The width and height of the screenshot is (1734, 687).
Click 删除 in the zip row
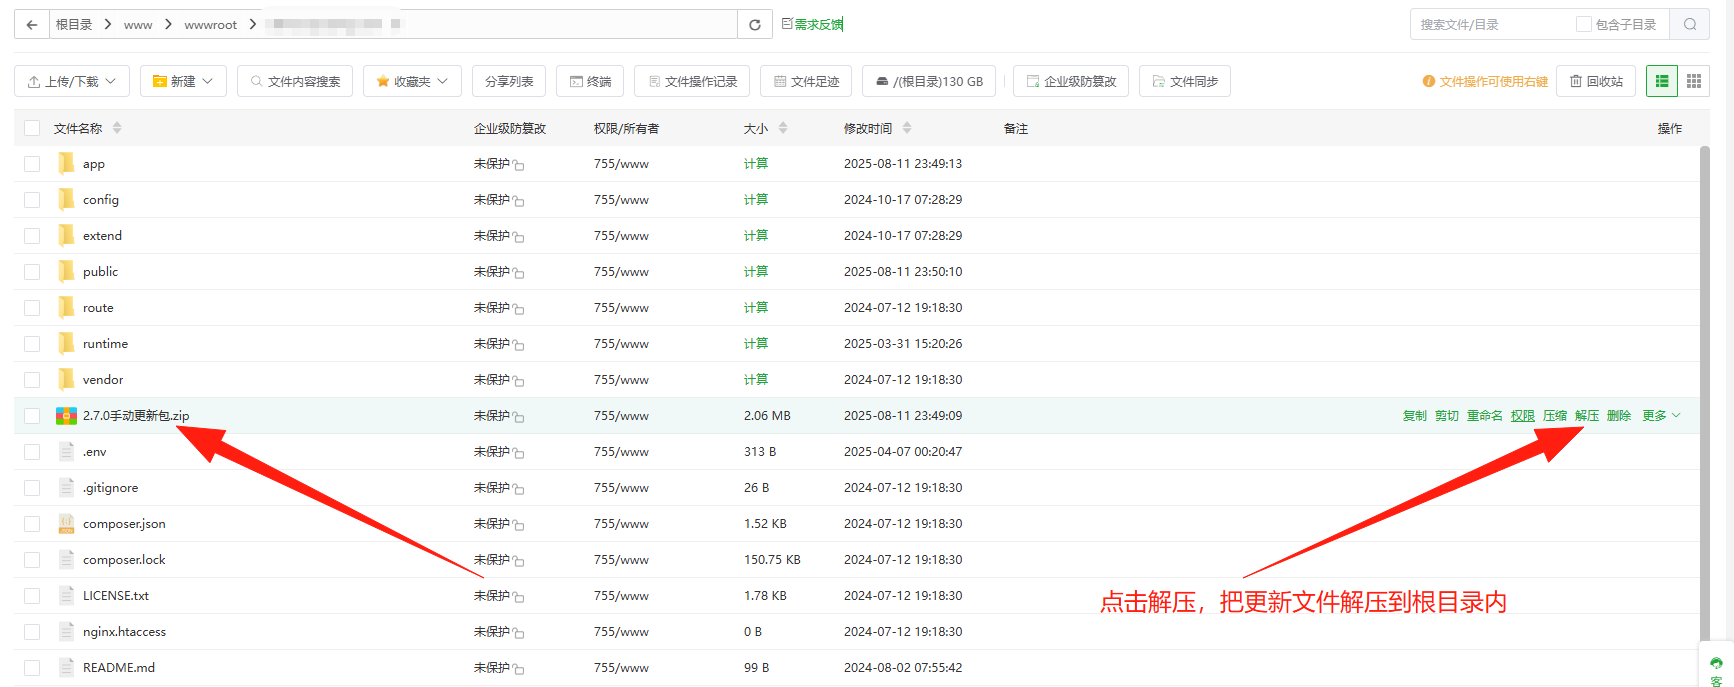click(x=1619, y=416)
